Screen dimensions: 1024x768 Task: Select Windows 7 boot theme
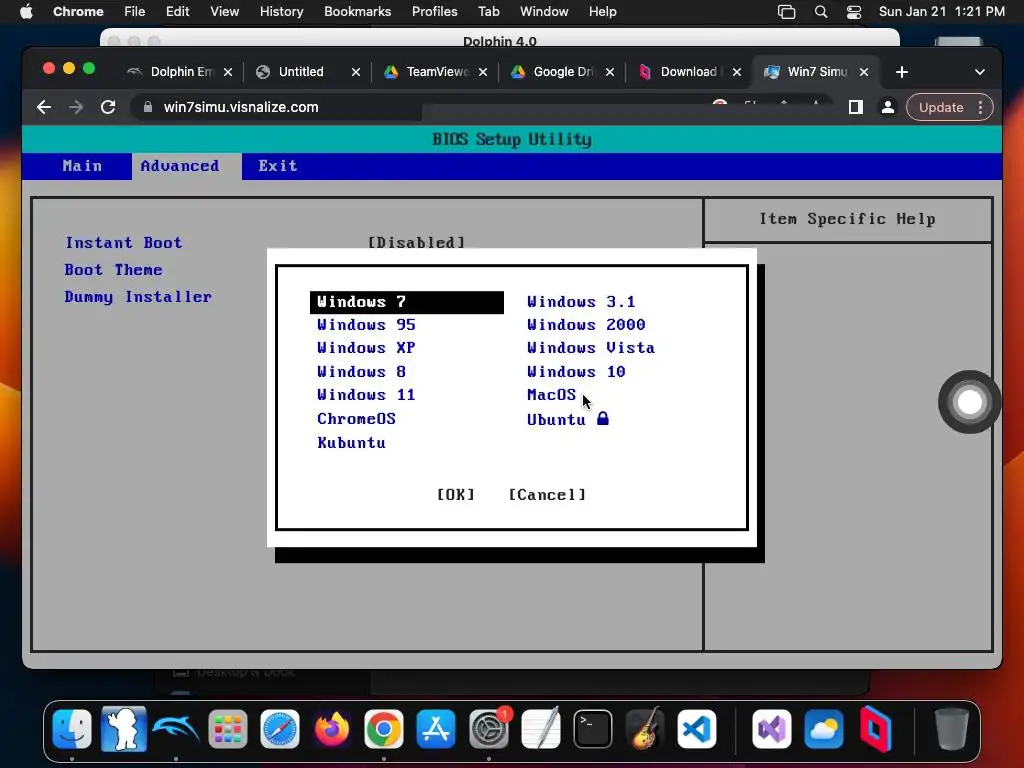pos(407,302)
